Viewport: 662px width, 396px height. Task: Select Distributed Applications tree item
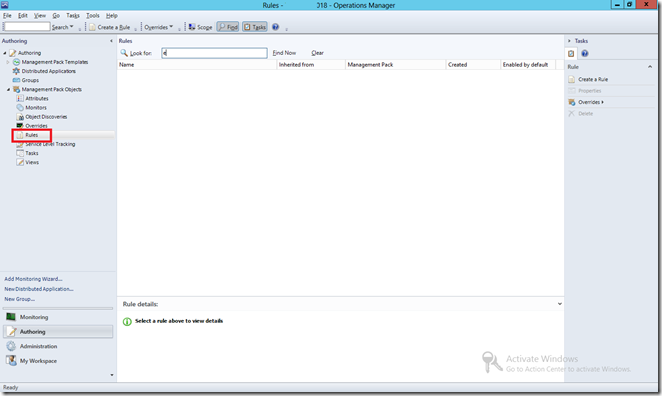pyautogui.click(x=49, y=71)
